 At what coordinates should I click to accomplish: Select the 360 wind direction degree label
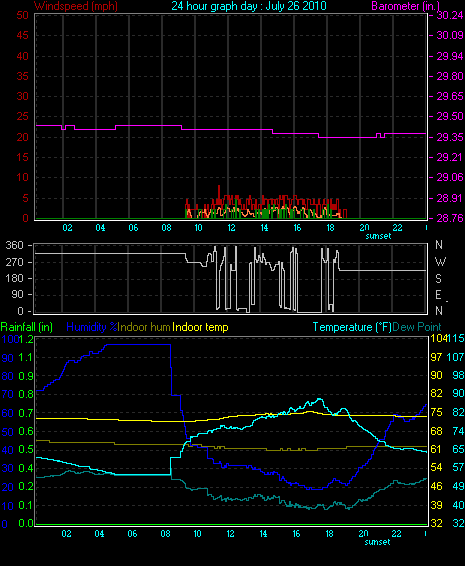pyautogui.click(x=14, y=245)
